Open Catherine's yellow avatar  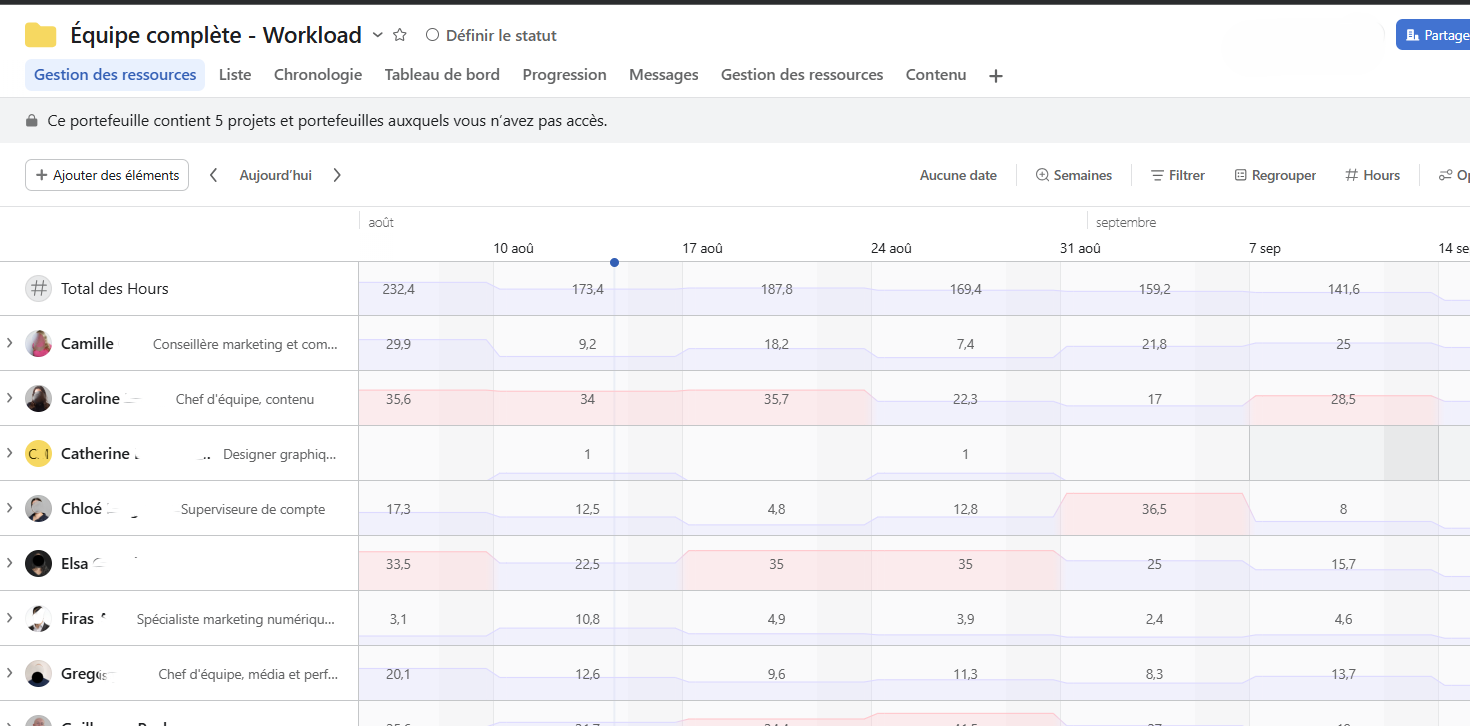click(38, 454)
